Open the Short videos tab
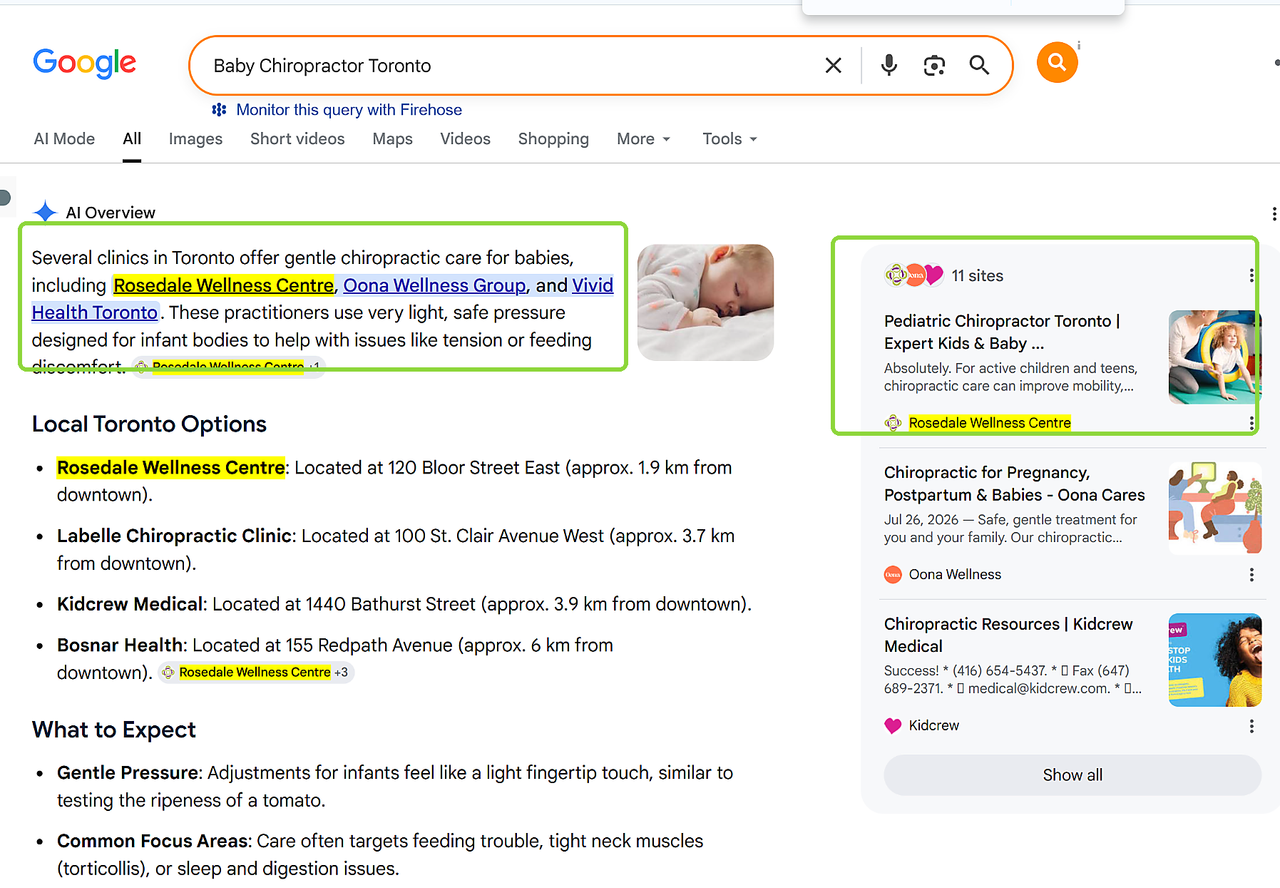Viewport: 1280px width, 888px height. pyautogui.click(x=297, y=139)
